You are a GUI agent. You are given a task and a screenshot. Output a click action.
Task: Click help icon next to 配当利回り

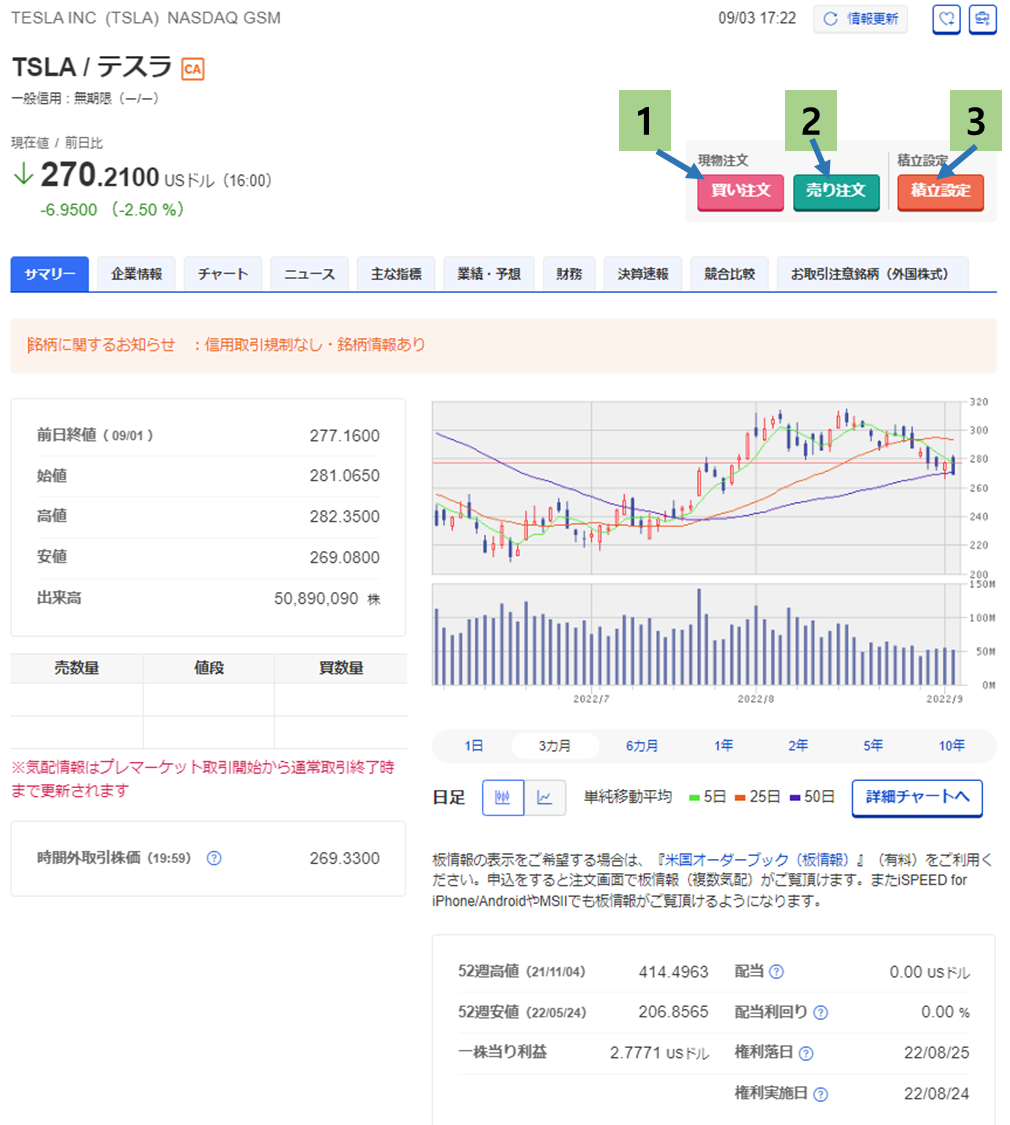click(x=821, y=1012)
